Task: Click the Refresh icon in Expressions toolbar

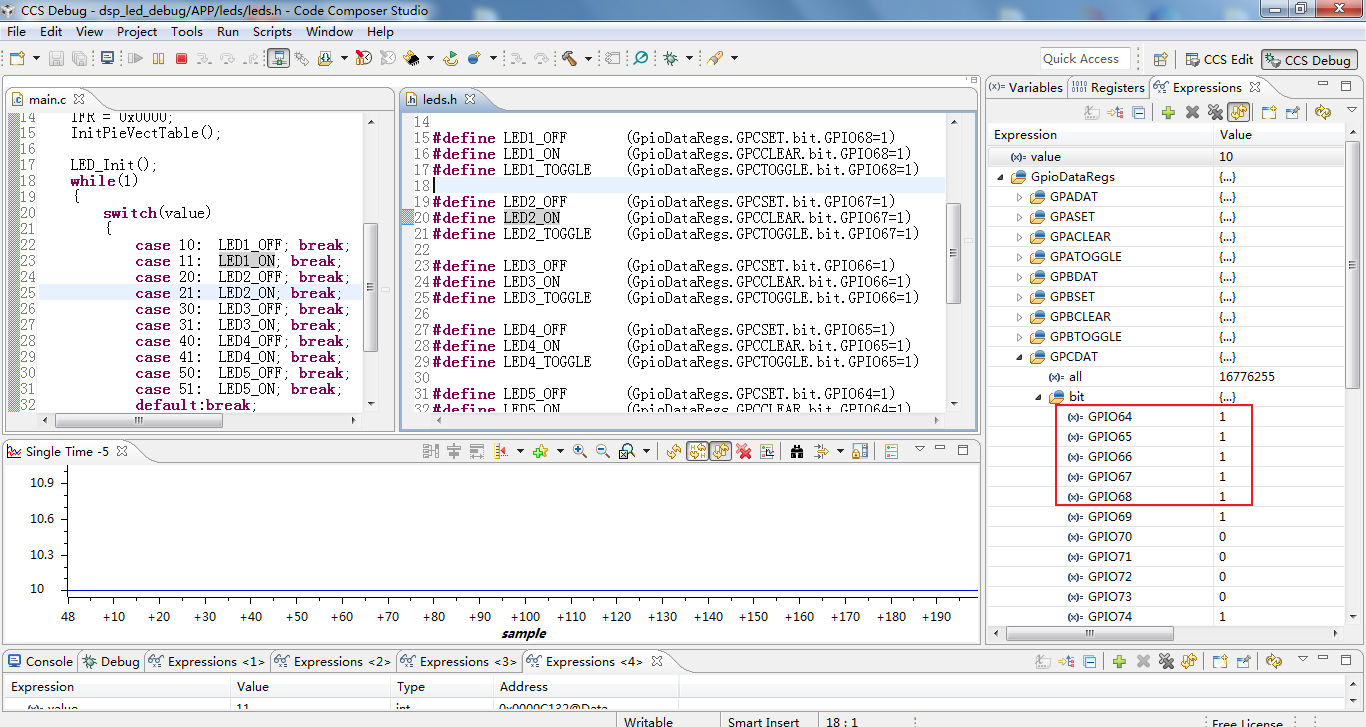Action: click(x=1323, y=113)
